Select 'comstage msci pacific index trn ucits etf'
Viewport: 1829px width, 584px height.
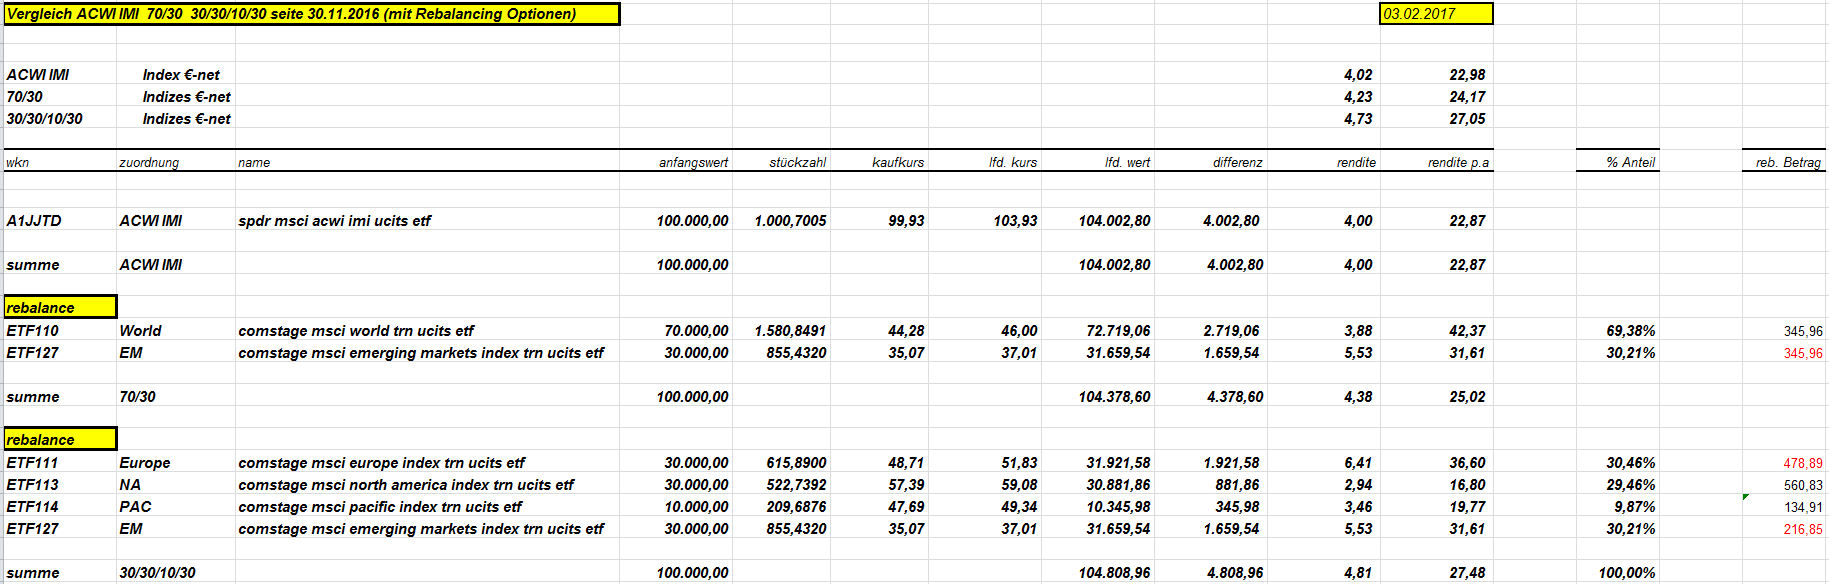click(380, 507)
